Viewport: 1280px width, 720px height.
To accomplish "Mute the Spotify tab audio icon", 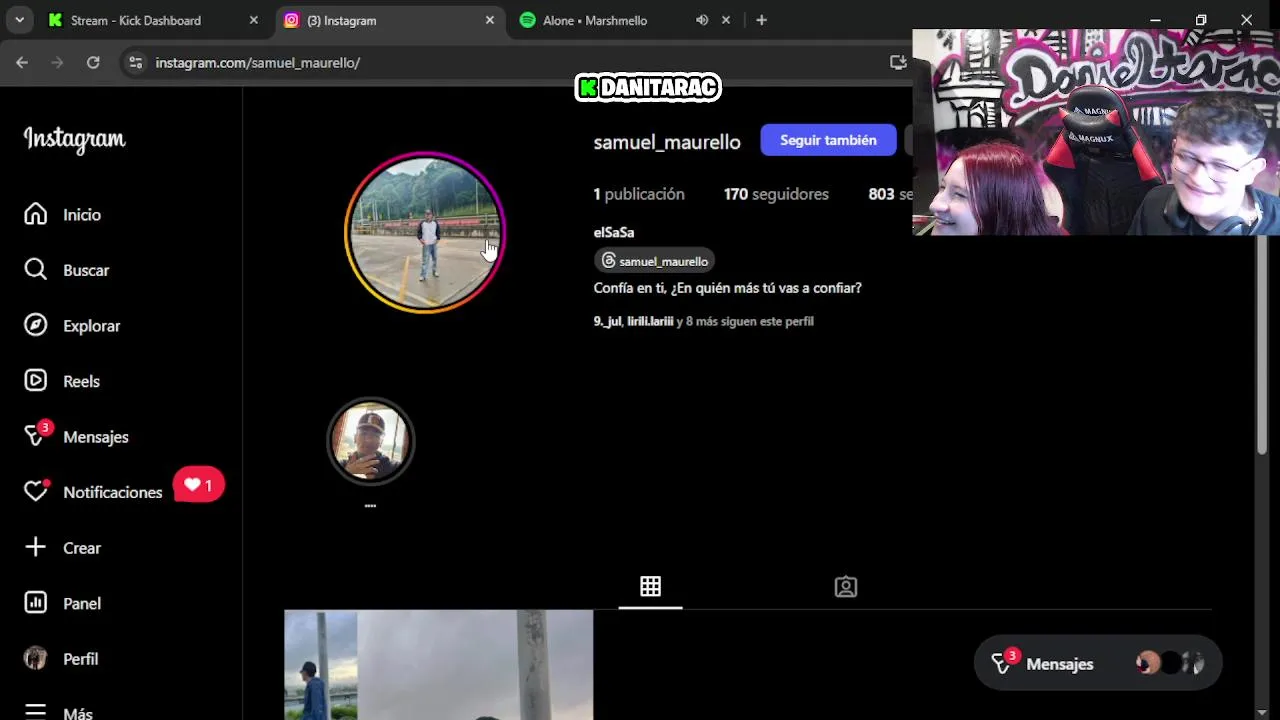I will (x=702, y=20).
